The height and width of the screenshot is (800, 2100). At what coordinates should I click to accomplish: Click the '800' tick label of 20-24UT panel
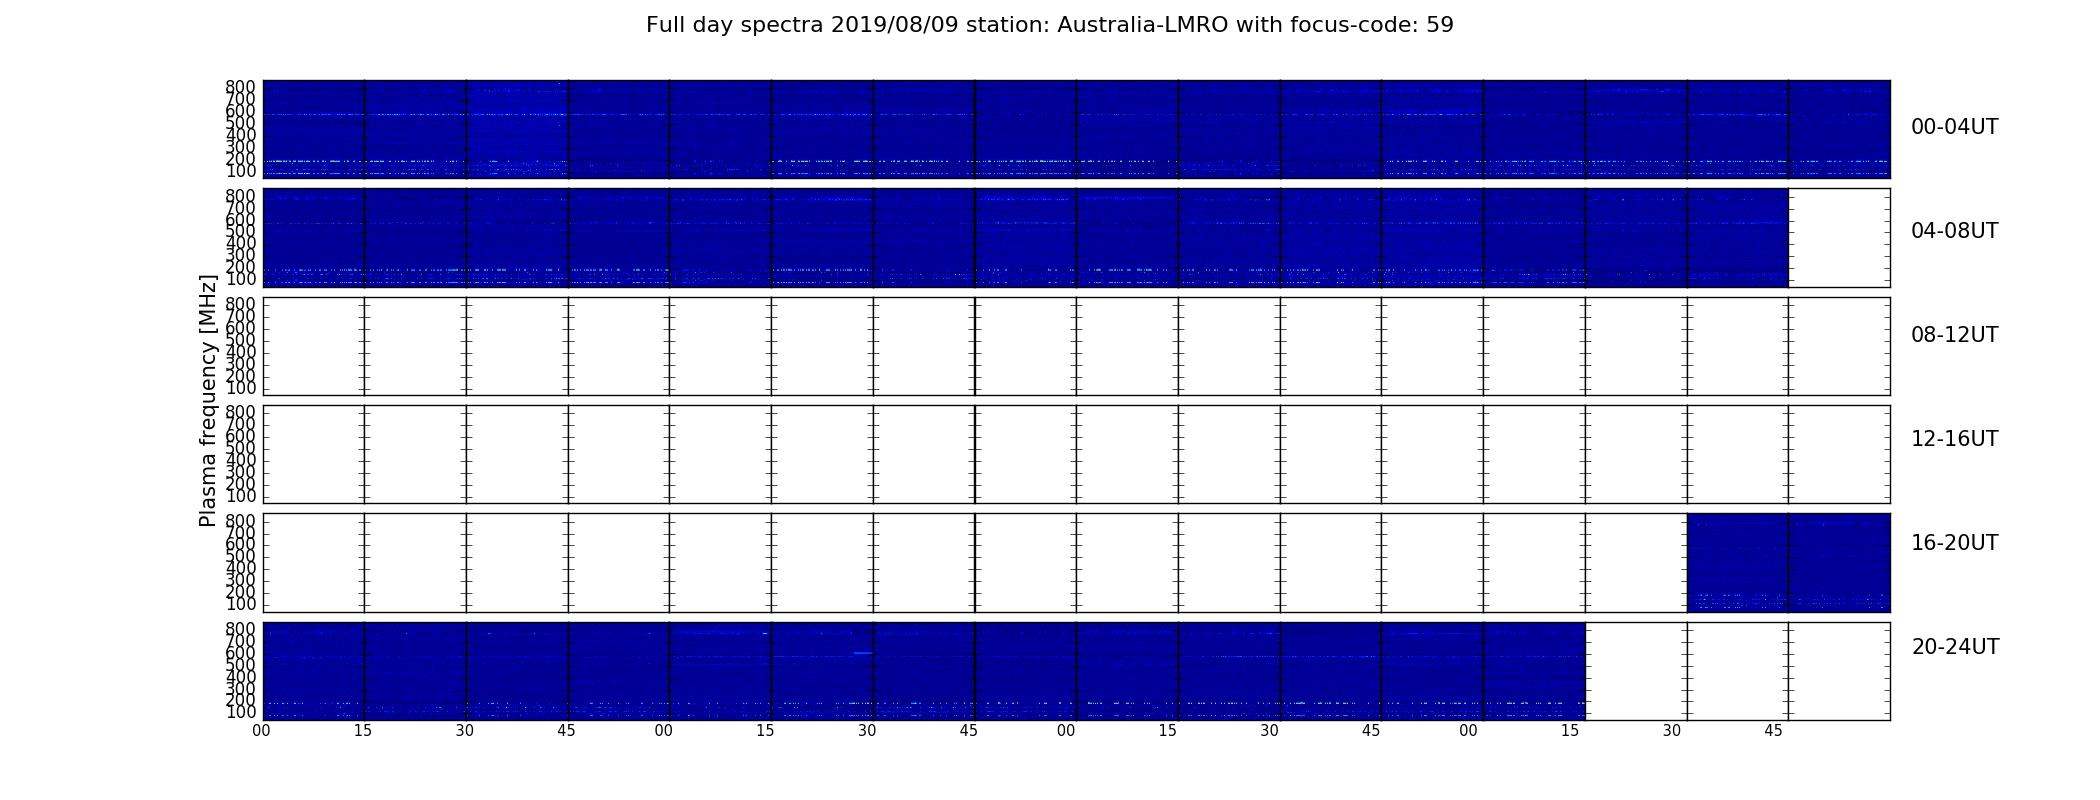[x=240, y=629]
